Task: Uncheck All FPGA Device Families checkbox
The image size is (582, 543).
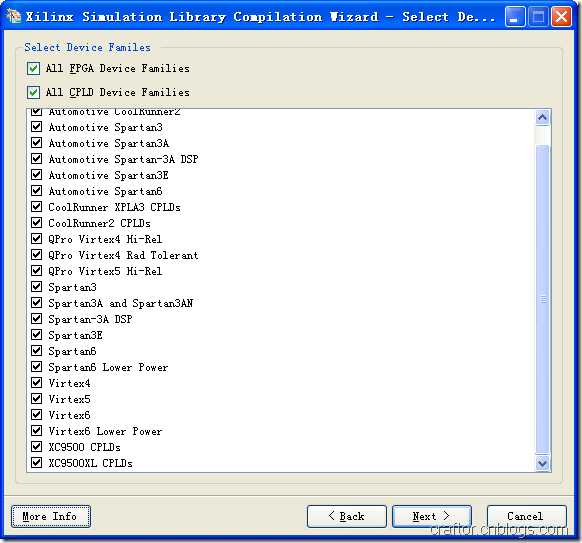Action: (33, 69)
